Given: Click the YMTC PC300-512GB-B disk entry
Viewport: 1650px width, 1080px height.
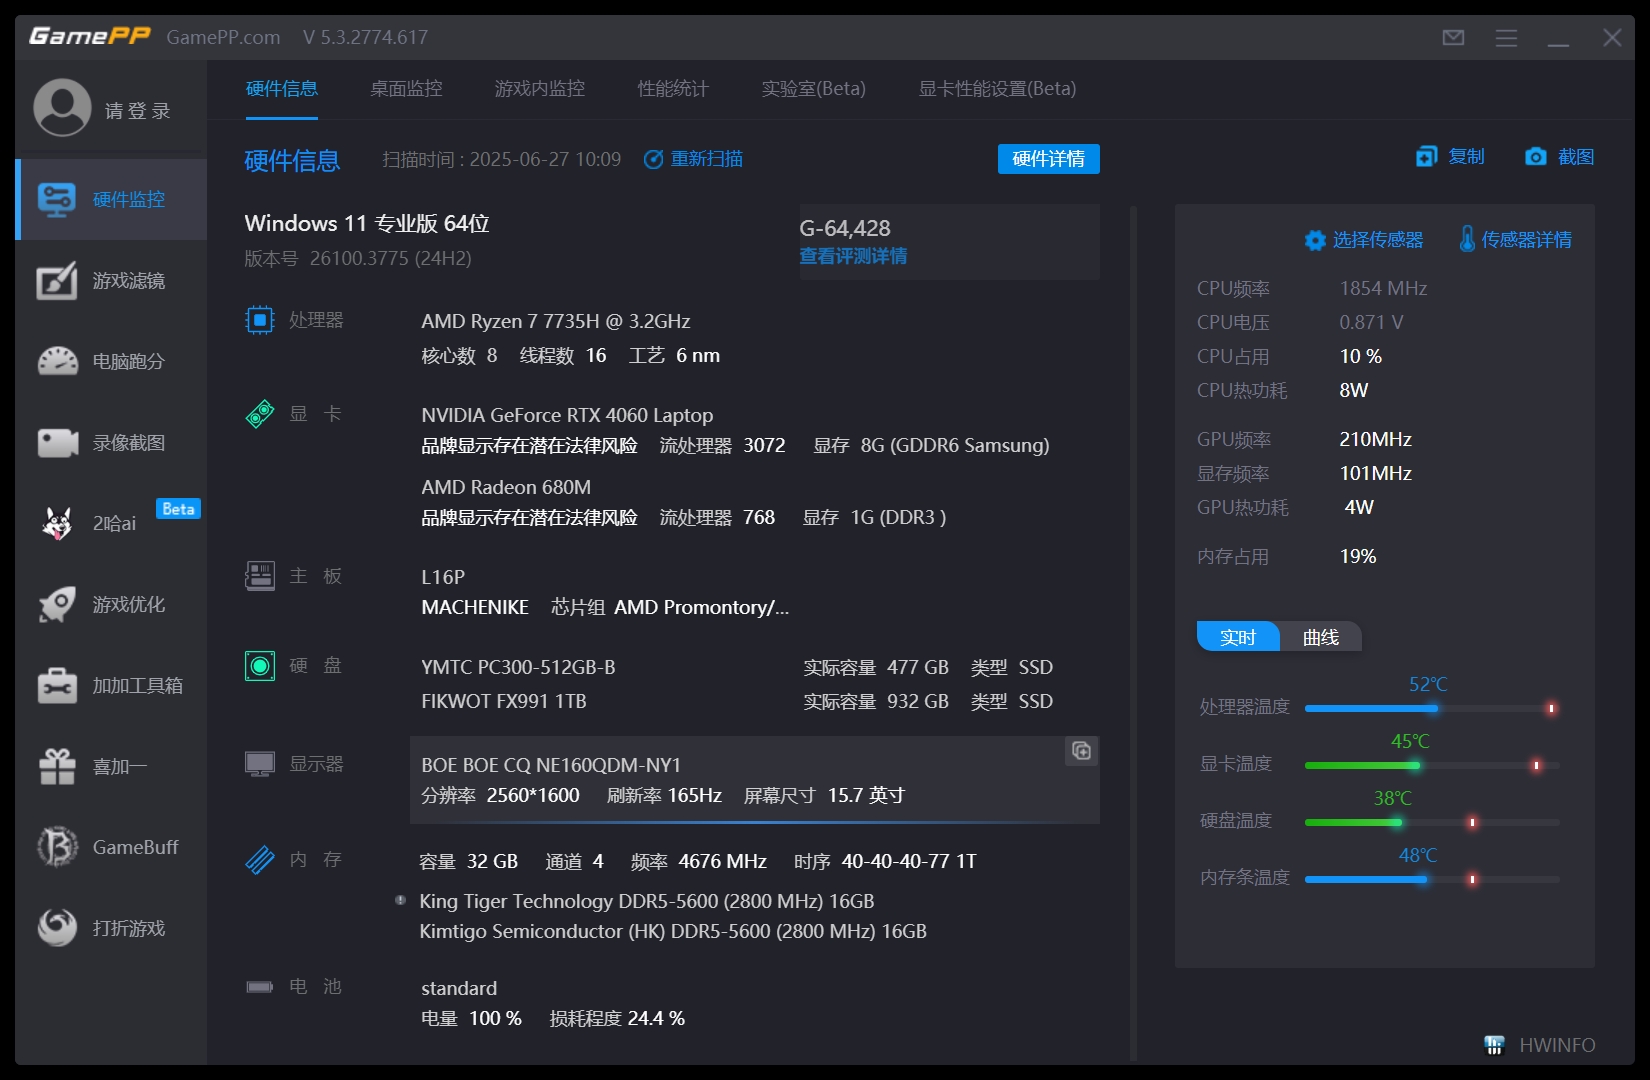Looking at the screenshot, I should click(518, 667).
